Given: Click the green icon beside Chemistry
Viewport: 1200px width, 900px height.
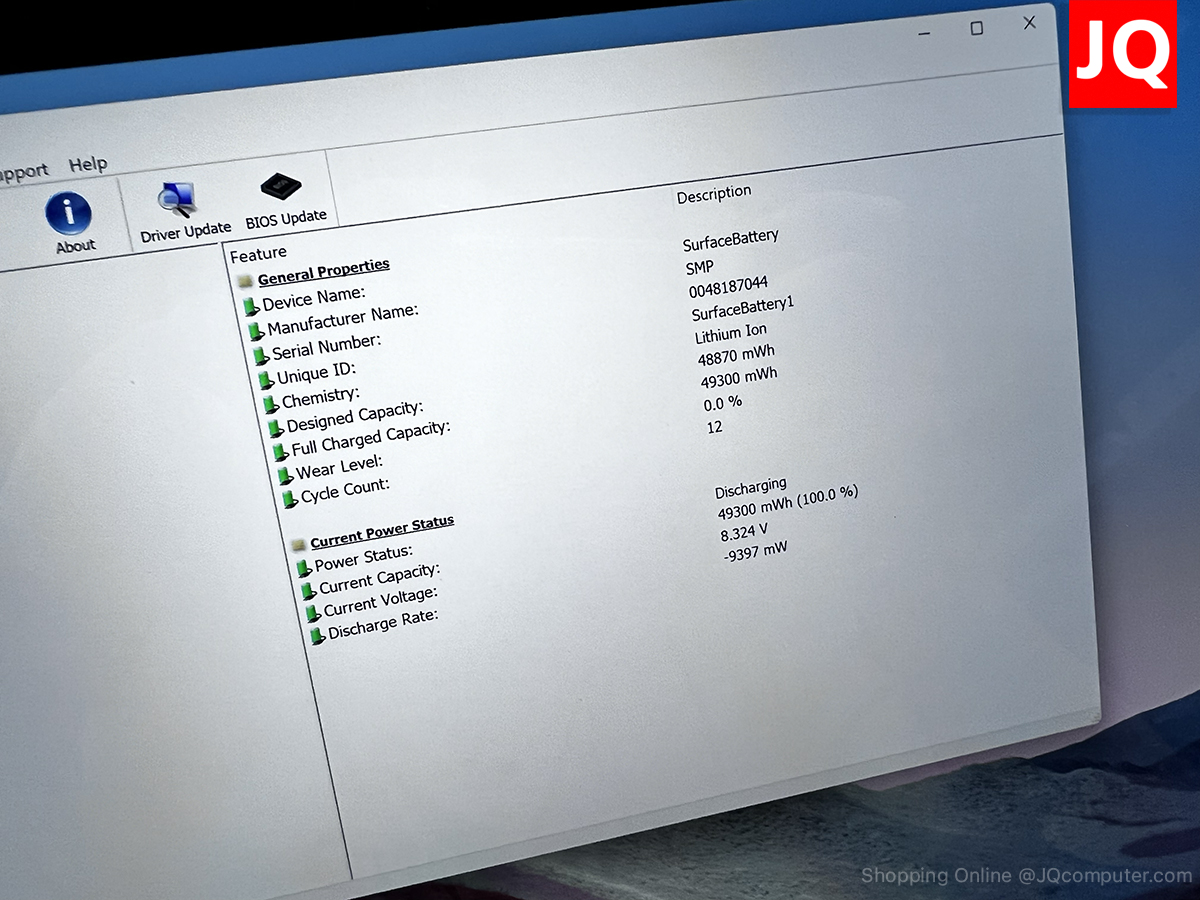Looking at the screenshot, I should coord(270,403).
